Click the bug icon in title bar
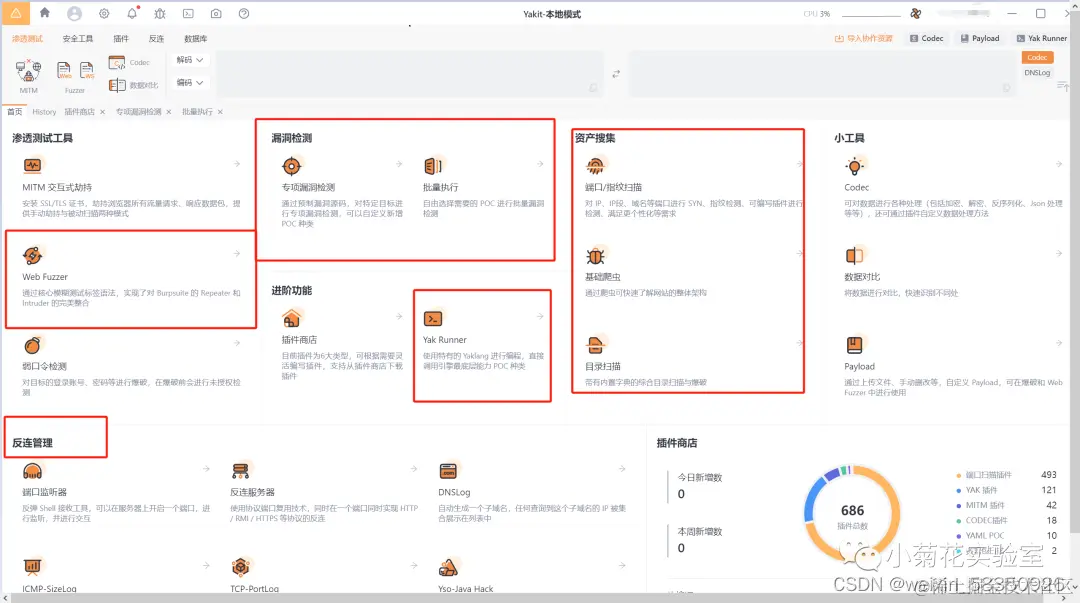 pyautogui.click(x=160, y=13)
